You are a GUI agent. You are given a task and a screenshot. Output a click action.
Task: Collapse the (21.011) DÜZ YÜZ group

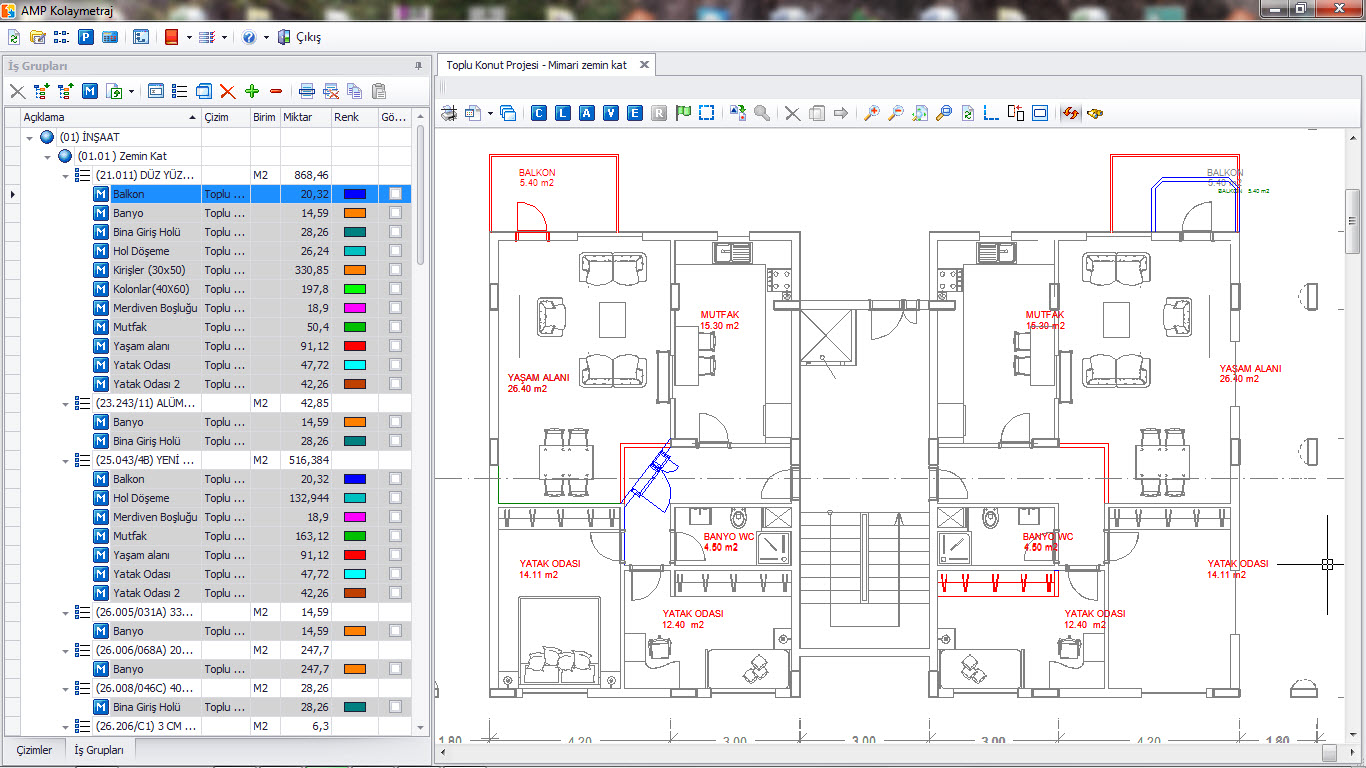[x=63, y=174]
